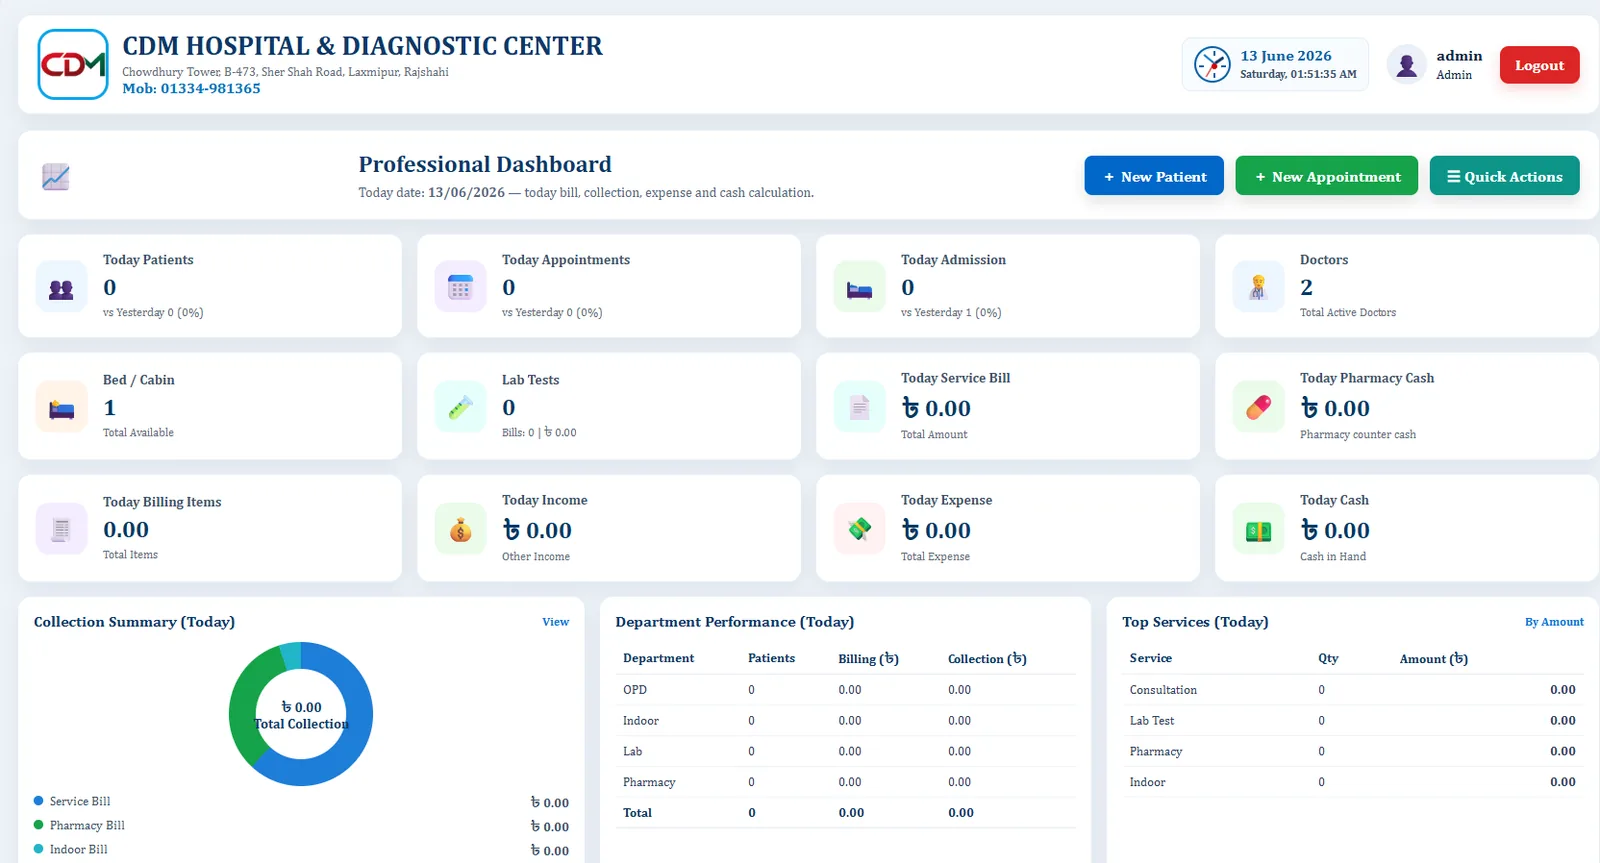Click the Total row label in department table

(x=637, y=813)
